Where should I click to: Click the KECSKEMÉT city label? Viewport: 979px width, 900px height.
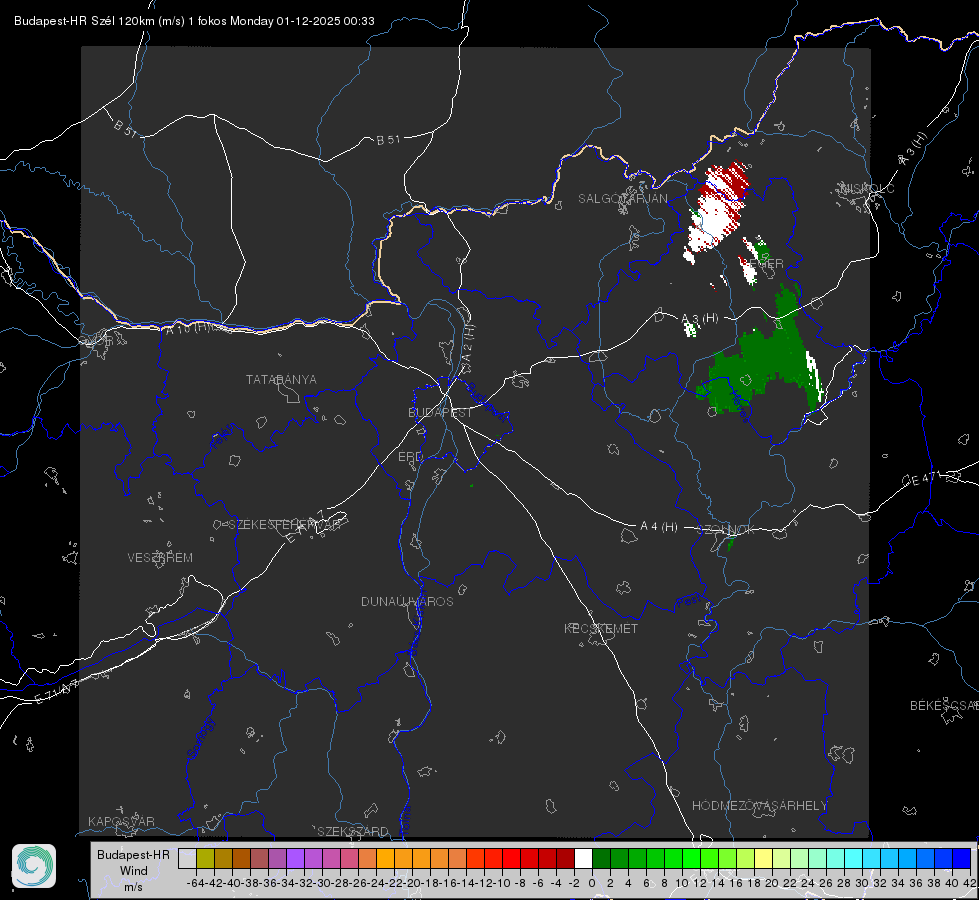click(601, 629)
